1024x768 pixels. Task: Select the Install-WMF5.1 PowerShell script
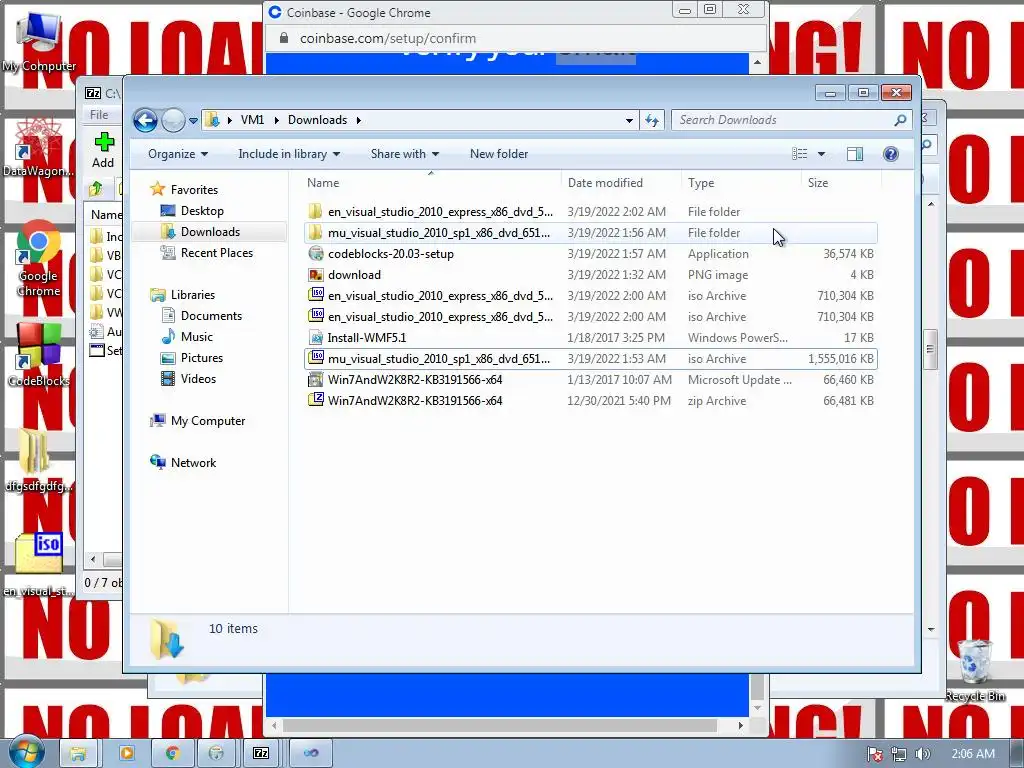[x=590, y=338]
